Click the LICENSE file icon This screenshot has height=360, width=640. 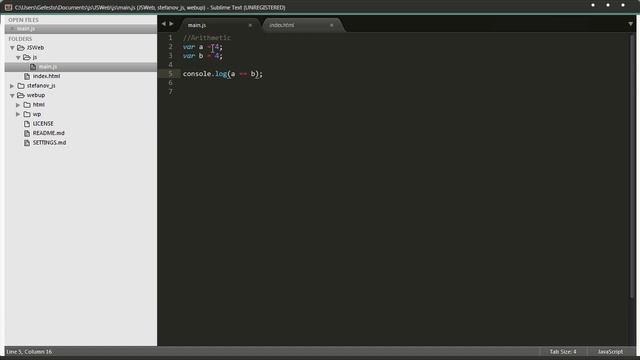tap(27, 124)
